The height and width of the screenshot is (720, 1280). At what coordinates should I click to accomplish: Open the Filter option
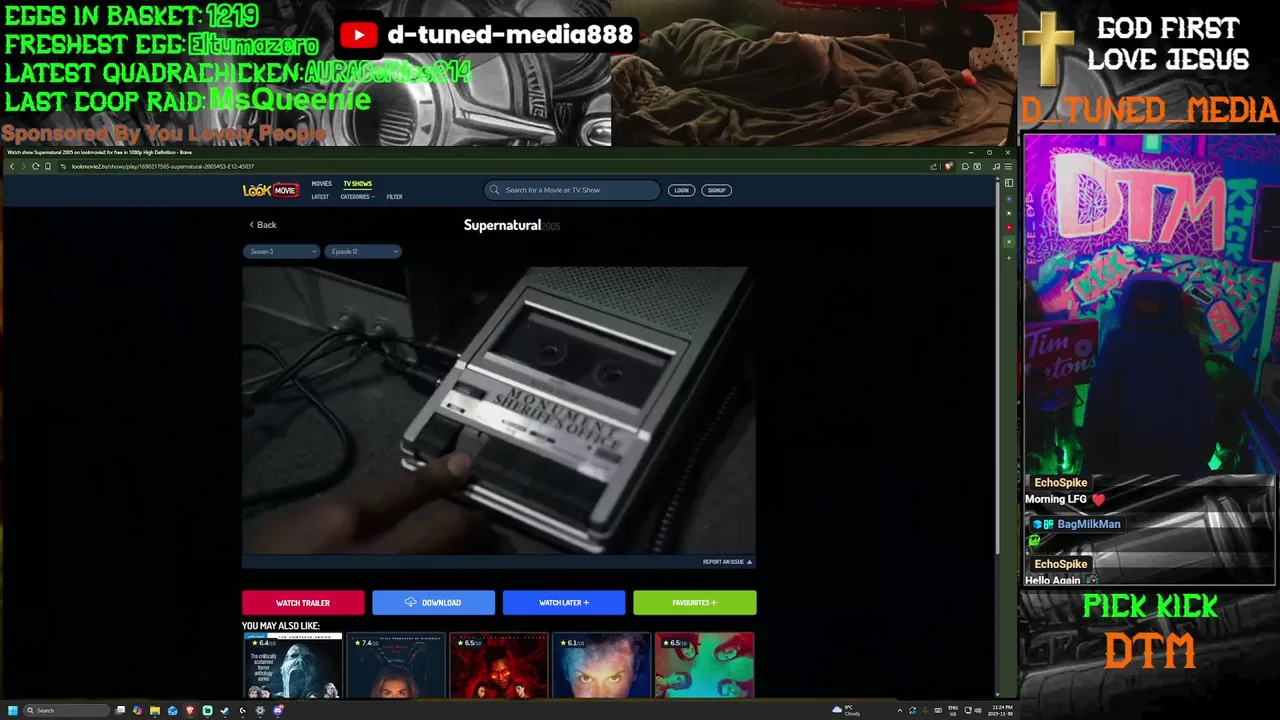pyautogui.click(x=394, y=197)
